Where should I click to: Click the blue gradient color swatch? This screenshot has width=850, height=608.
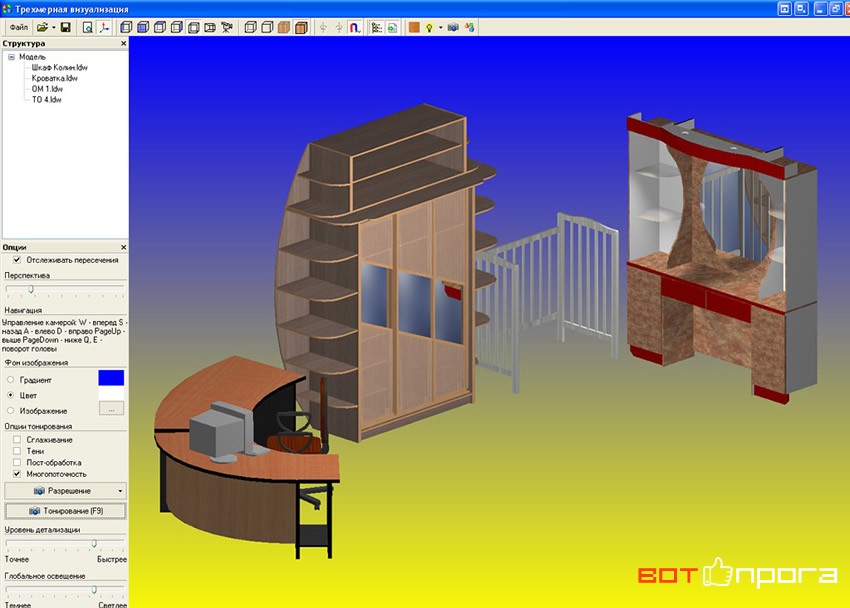pyautogui.click(x=111, y=378)
